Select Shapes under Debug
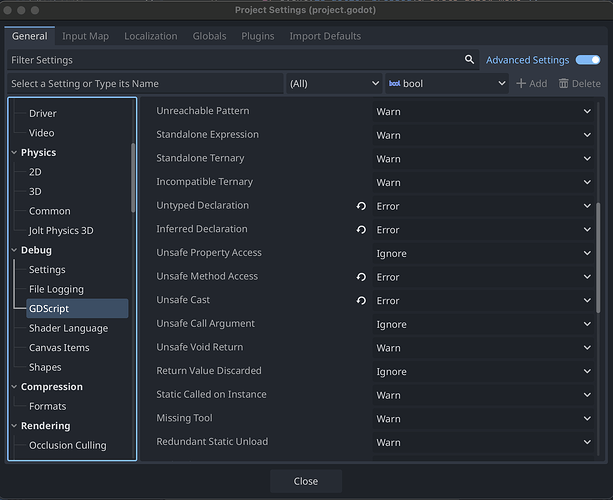The image size is (613, 500). [x=45, y=367]
